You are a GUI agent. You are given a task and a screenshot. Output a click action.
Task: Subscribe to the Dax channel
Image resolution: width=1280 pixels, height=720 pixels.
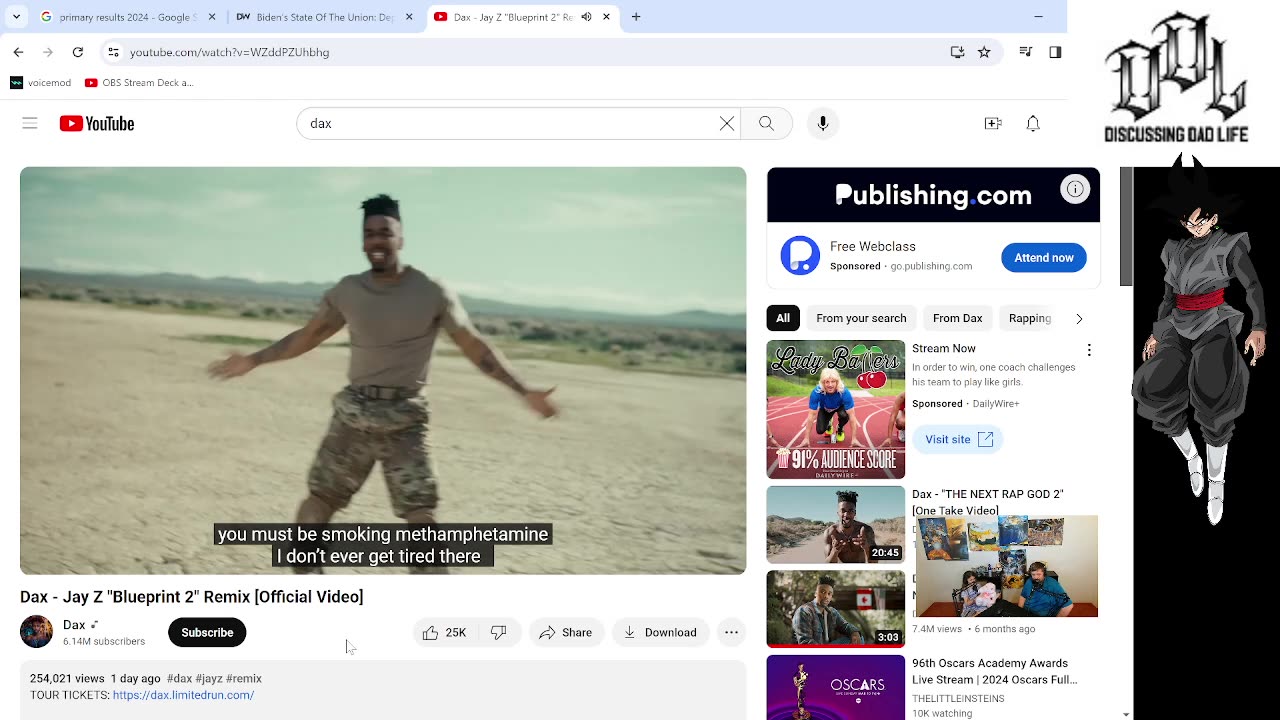click(x=207, y=632)
